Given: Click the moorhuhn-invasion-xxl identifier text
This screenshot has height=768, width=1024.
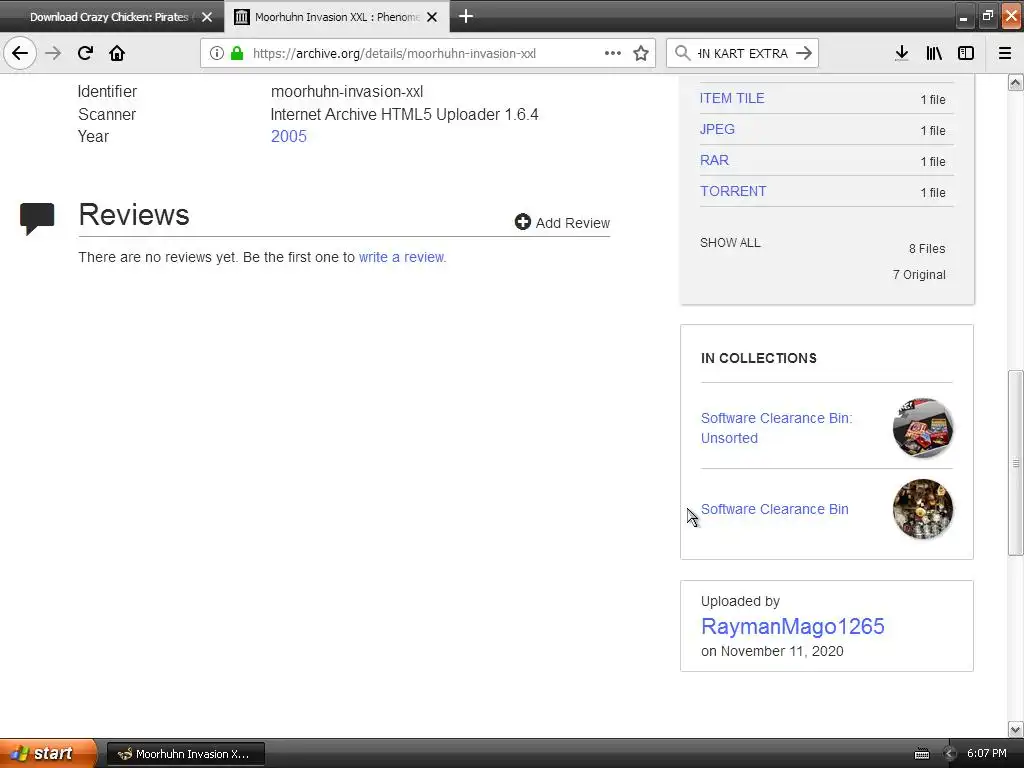Looking at the screenshot, I should coord(347,91).
